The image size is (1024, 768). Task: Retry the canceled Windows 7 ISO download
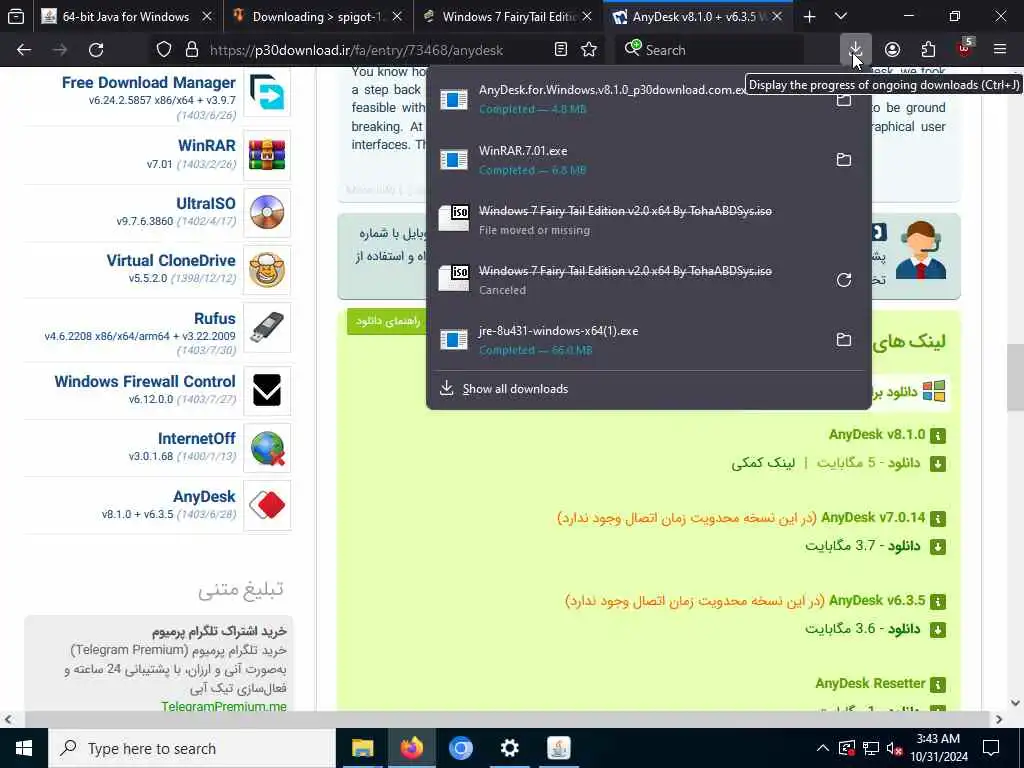[844, 280]
